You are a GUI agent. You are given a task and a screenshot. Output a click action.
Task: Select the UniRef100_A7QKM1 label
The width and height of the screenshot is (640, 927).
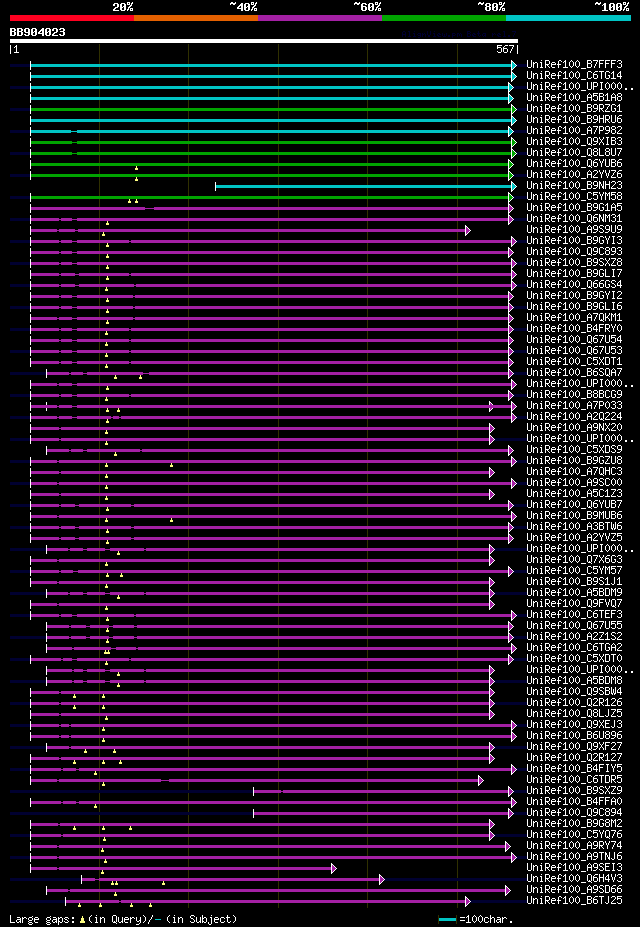coord(574,318)
